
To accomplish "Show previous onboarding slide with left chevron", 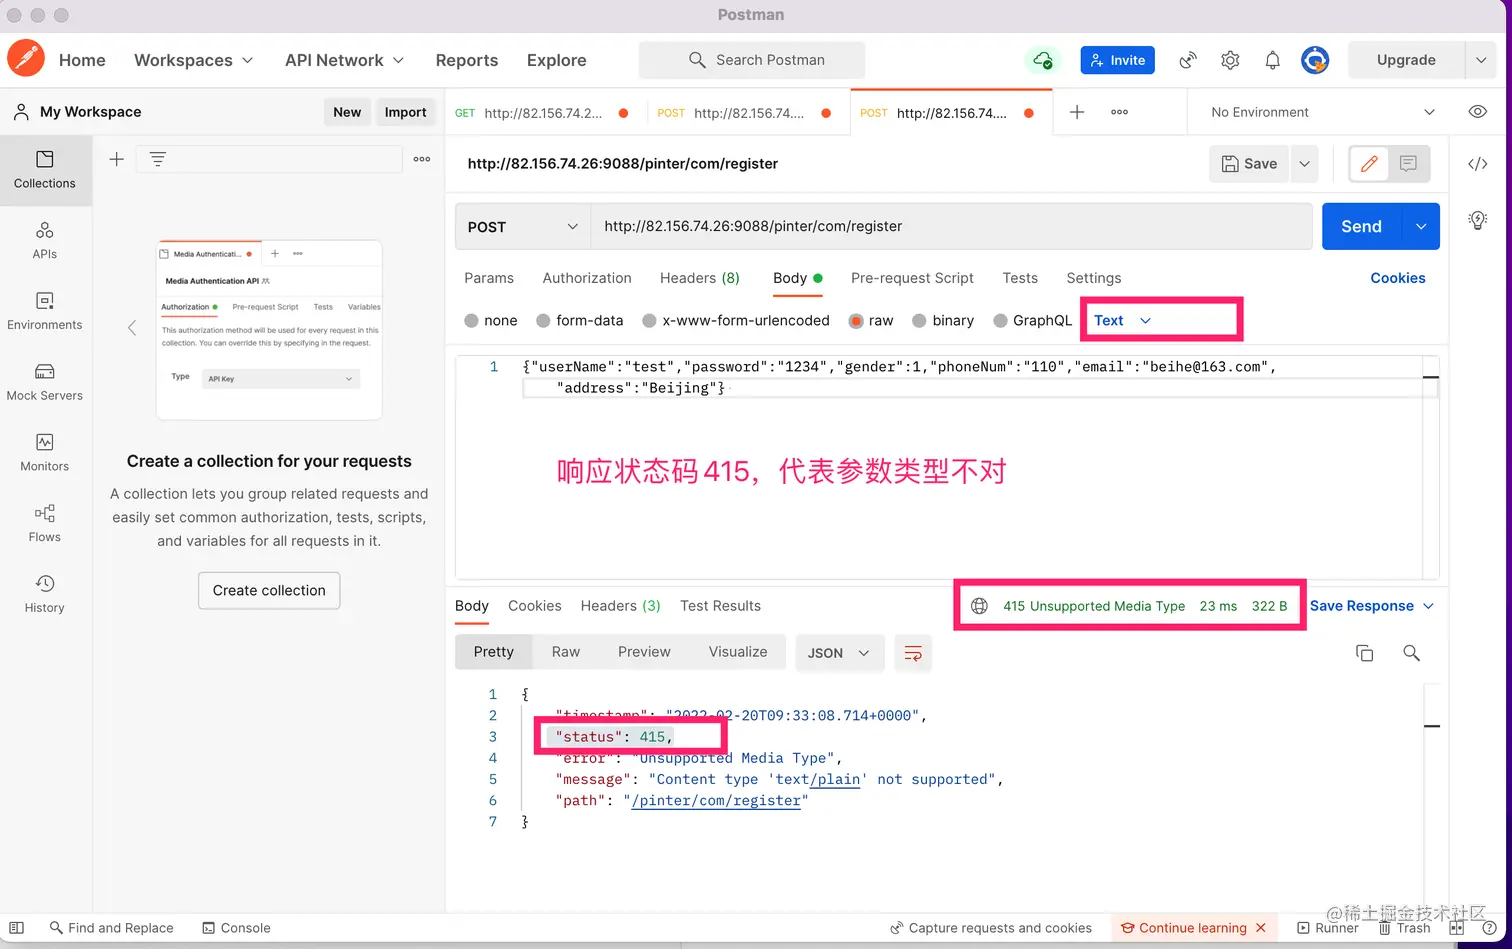I will [x=132, y=328].
